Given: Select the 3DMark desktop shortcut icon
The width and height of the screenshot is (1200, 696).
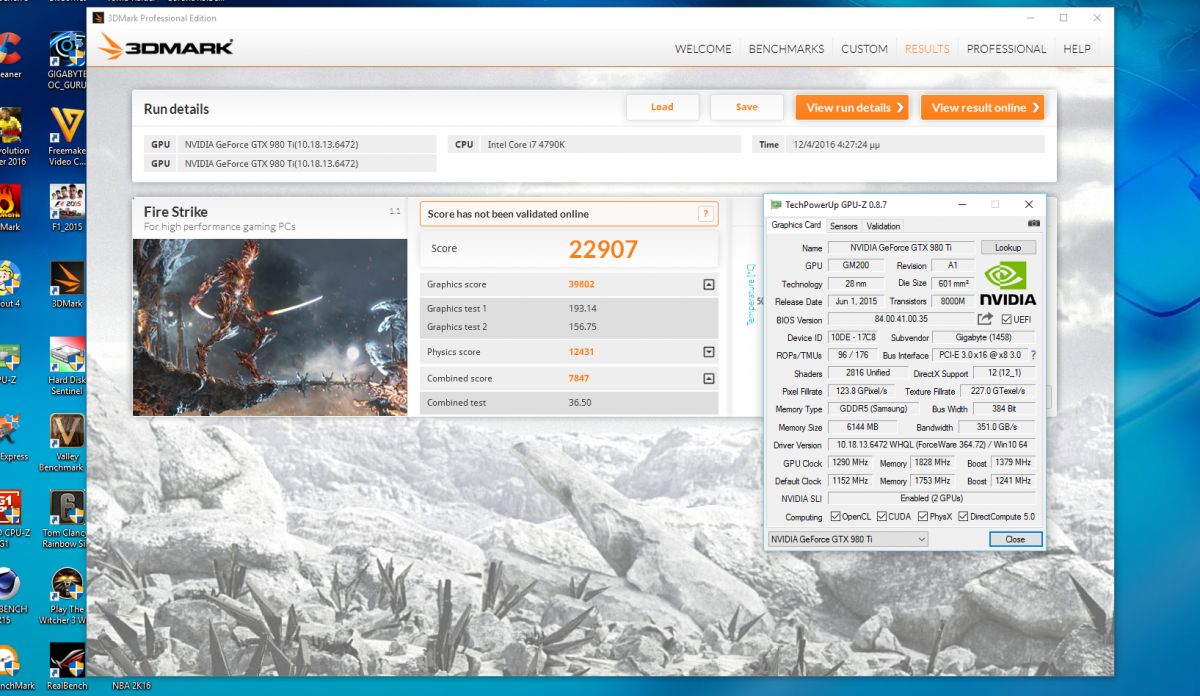Looking at the screenshot, I should click(66, 285).
